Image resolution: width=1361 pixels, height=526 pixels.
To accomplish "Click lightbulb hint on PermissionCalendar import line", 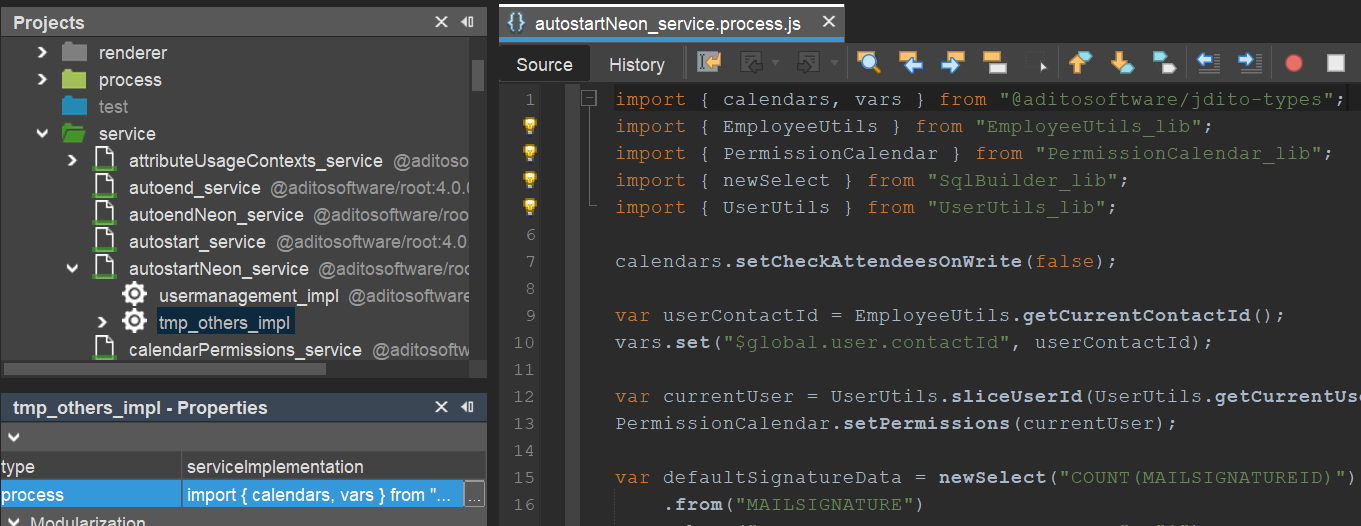I will point(530,153).
